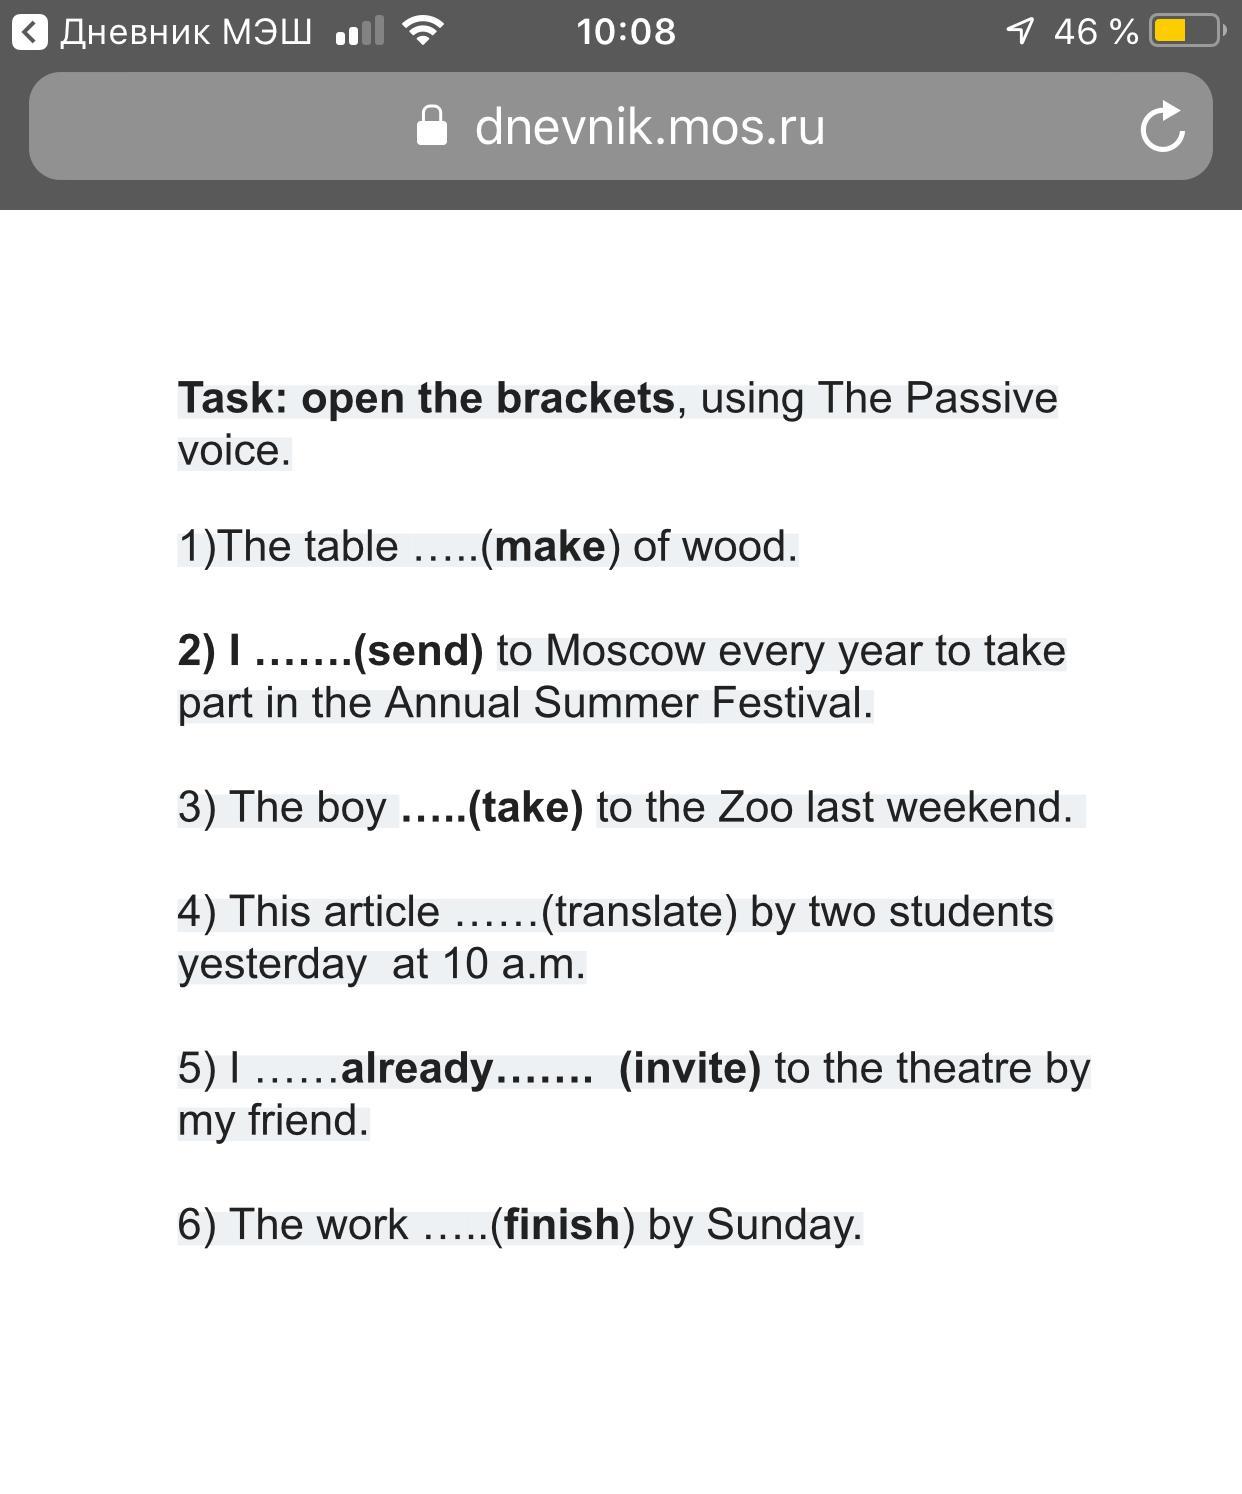Screen dimensions: 1242x1494
Task: Tap the padlock icon in address bar
Action: point(432,127)
